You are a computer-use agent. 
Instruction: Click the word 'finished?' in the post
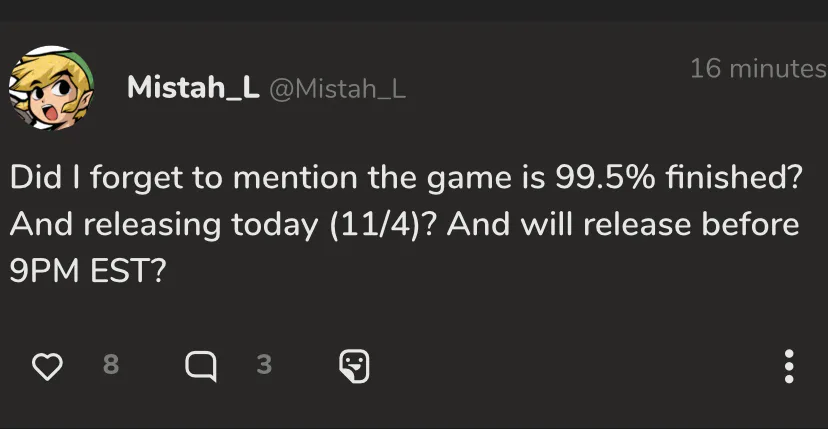click(x=731, y=179)
